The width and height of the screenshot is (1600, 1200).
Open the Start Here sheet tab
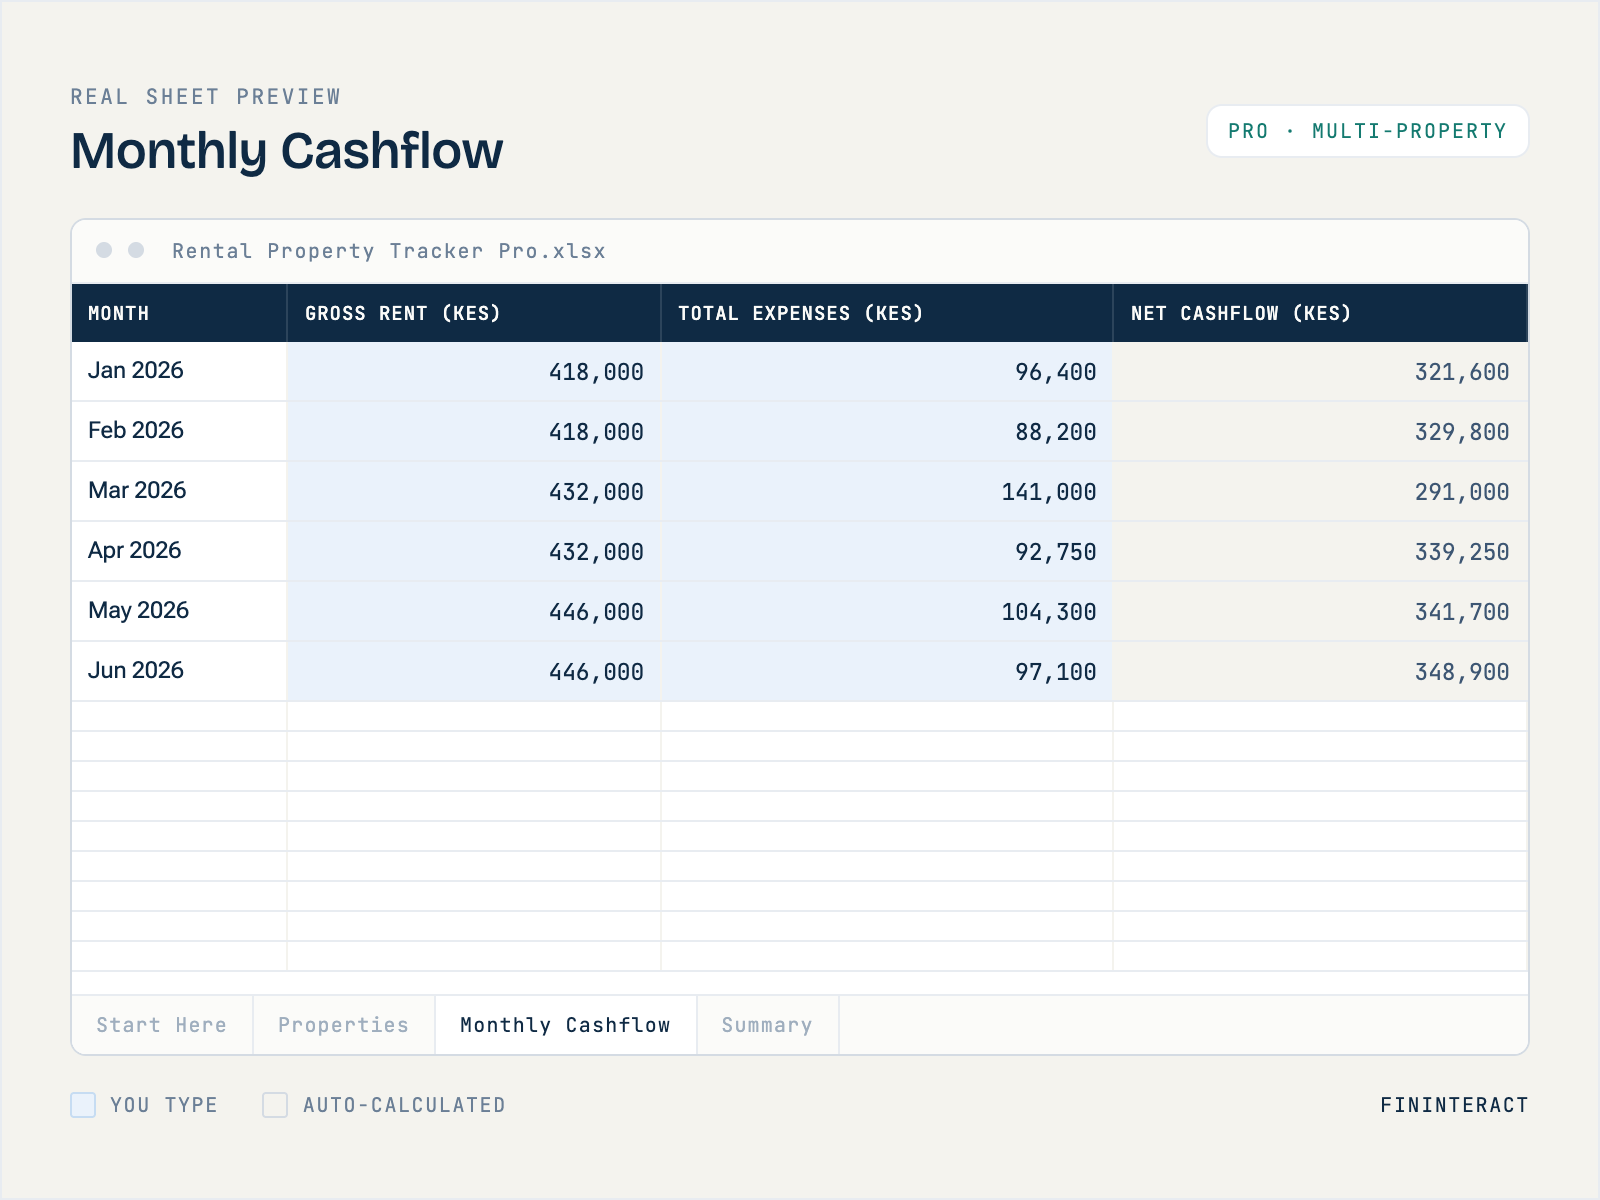(x=162, y=1025)
